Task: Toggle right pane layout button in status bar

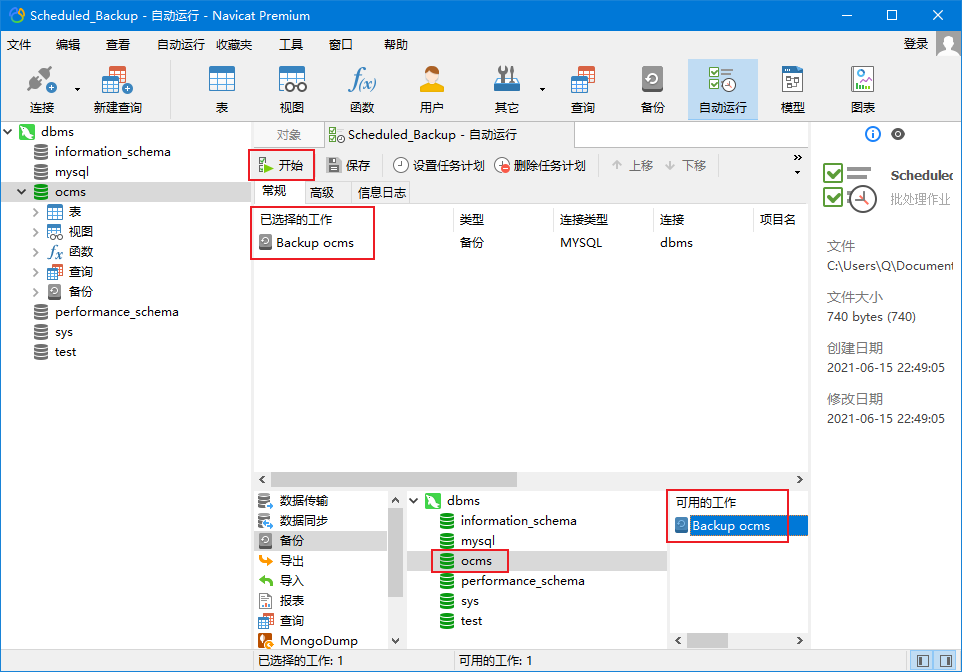Action: pos(944,661)
